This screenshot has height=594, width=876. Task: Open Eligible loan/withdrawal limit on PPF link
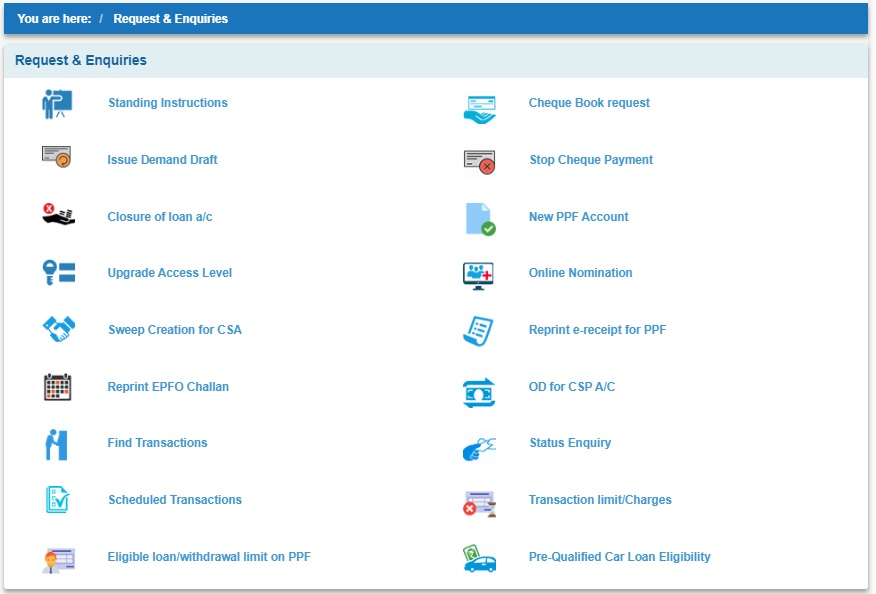click(x=209, y=557)
